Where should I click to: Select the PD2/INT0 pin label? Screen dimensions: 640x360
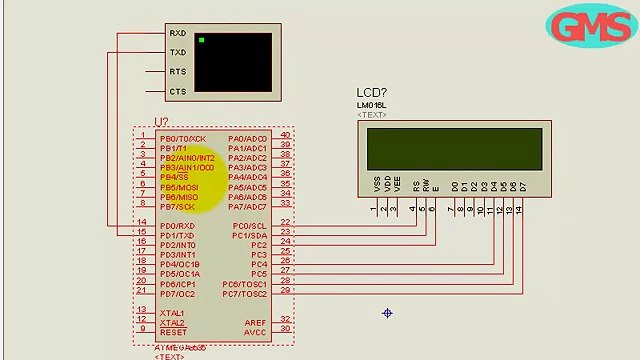178,245
